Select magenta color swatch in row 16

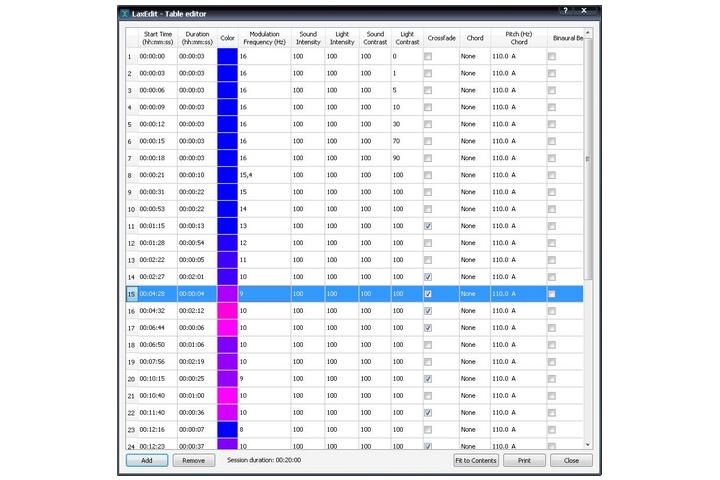click(227, 311)
